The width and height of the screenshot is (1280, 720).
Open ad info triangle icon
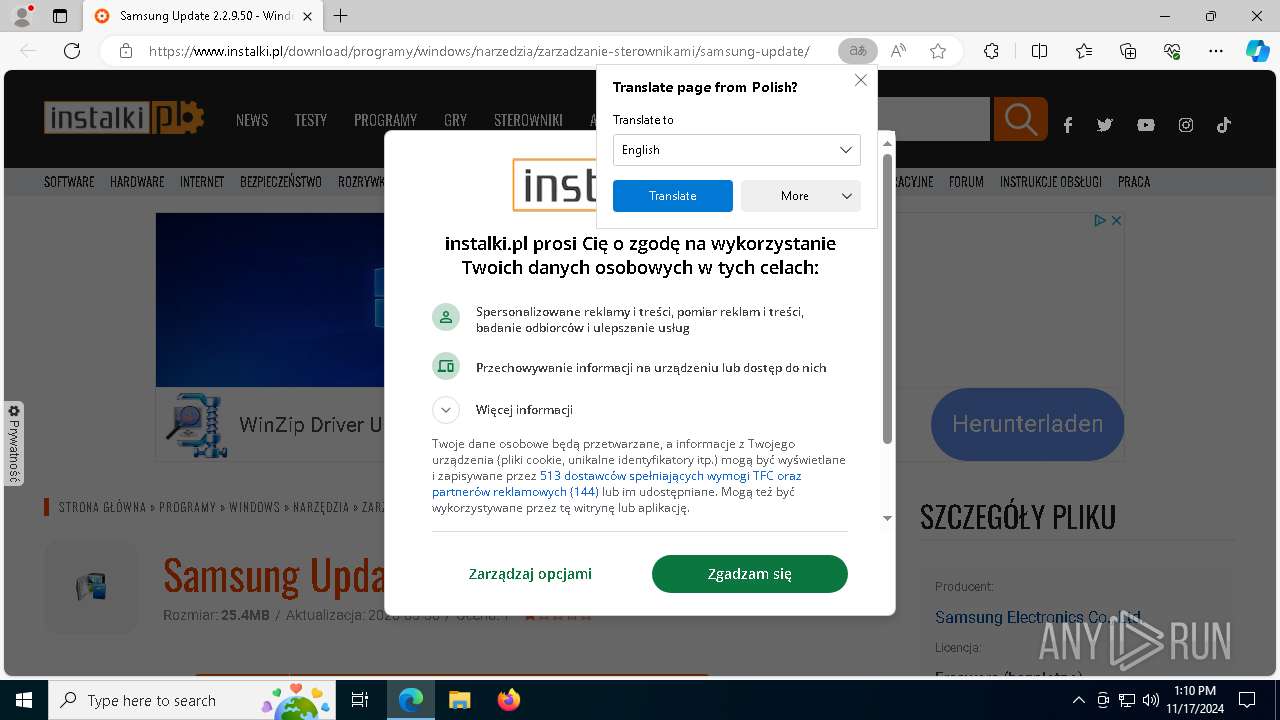point(1100,220)
